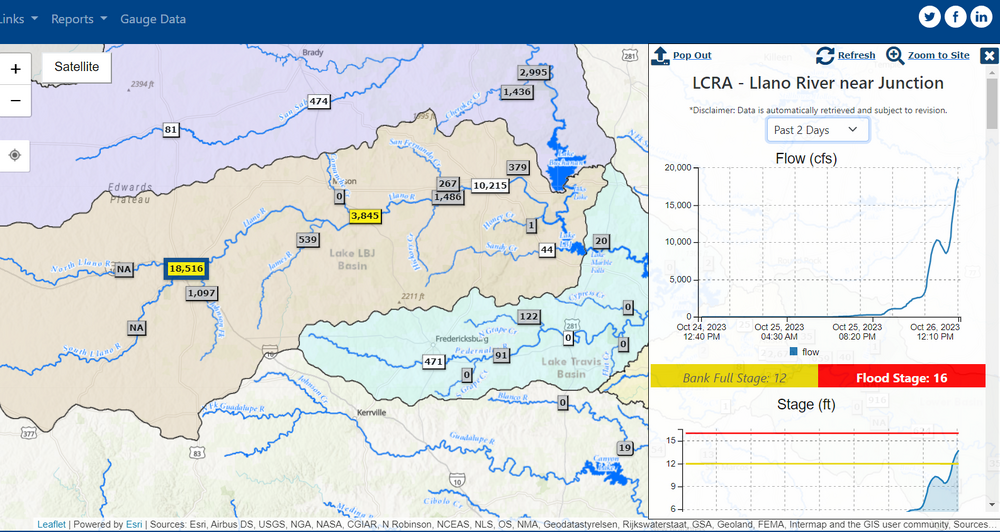Open the LinkedIn social icon
The width and height of the screenshot is (1000, 532).
[981, 17]
